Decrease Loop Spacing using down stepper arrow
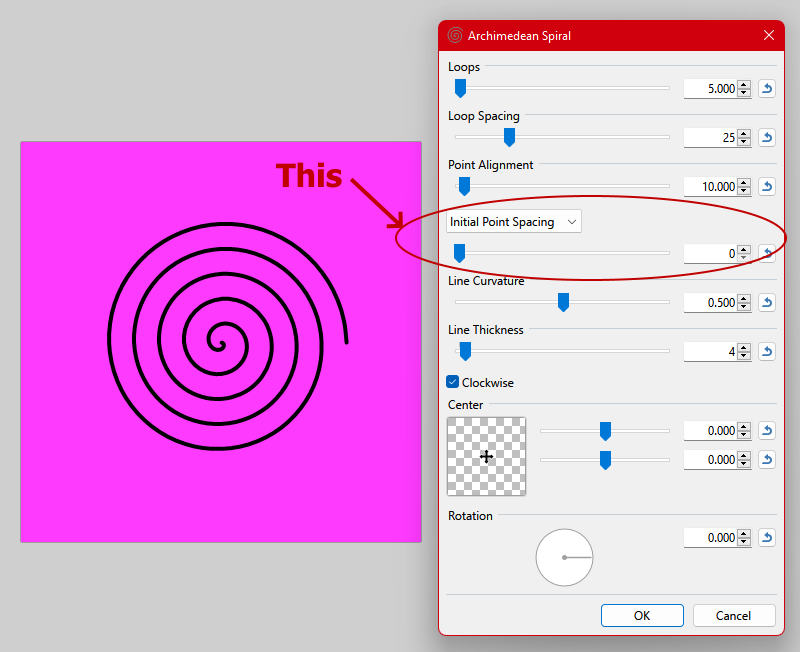Viewport: 800px width, 652px height. tap(744, 142)
